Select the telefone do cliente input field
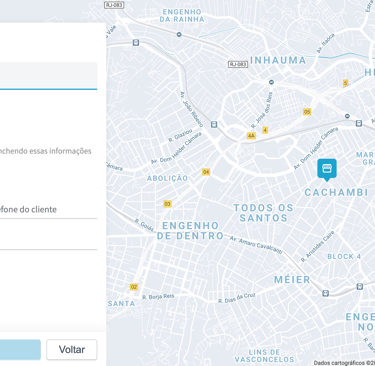The width and height of the screenshot is (375, 366). pyautogui.click(x=48, y=210)
